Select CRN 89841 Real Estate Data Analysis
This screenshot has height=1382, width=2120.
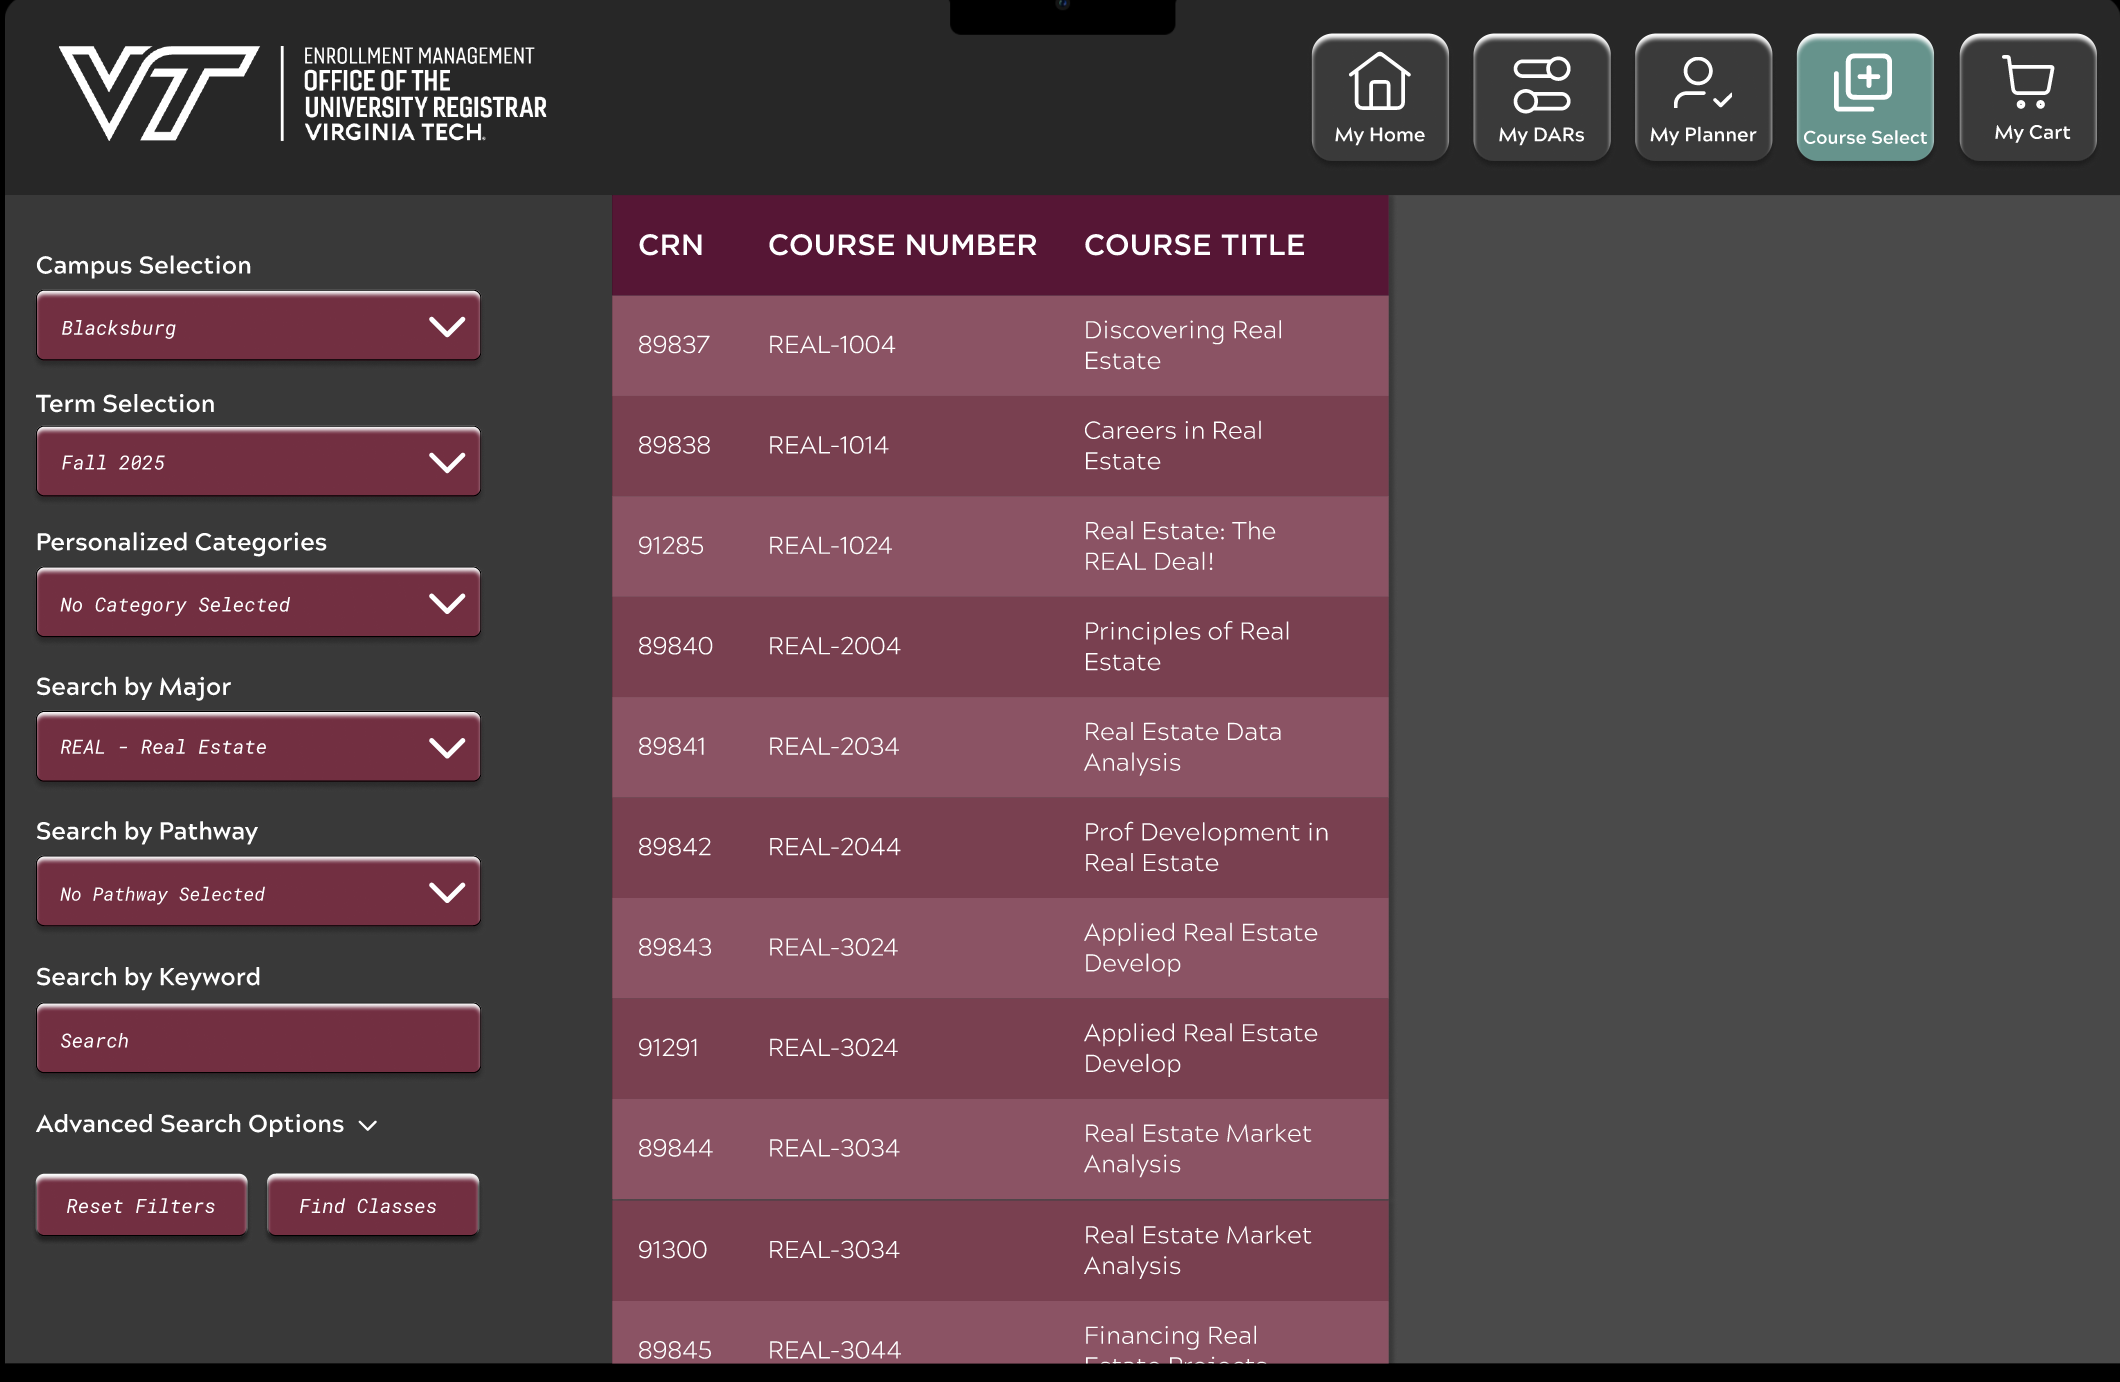pyautogui.click(x=1000, y=747)
